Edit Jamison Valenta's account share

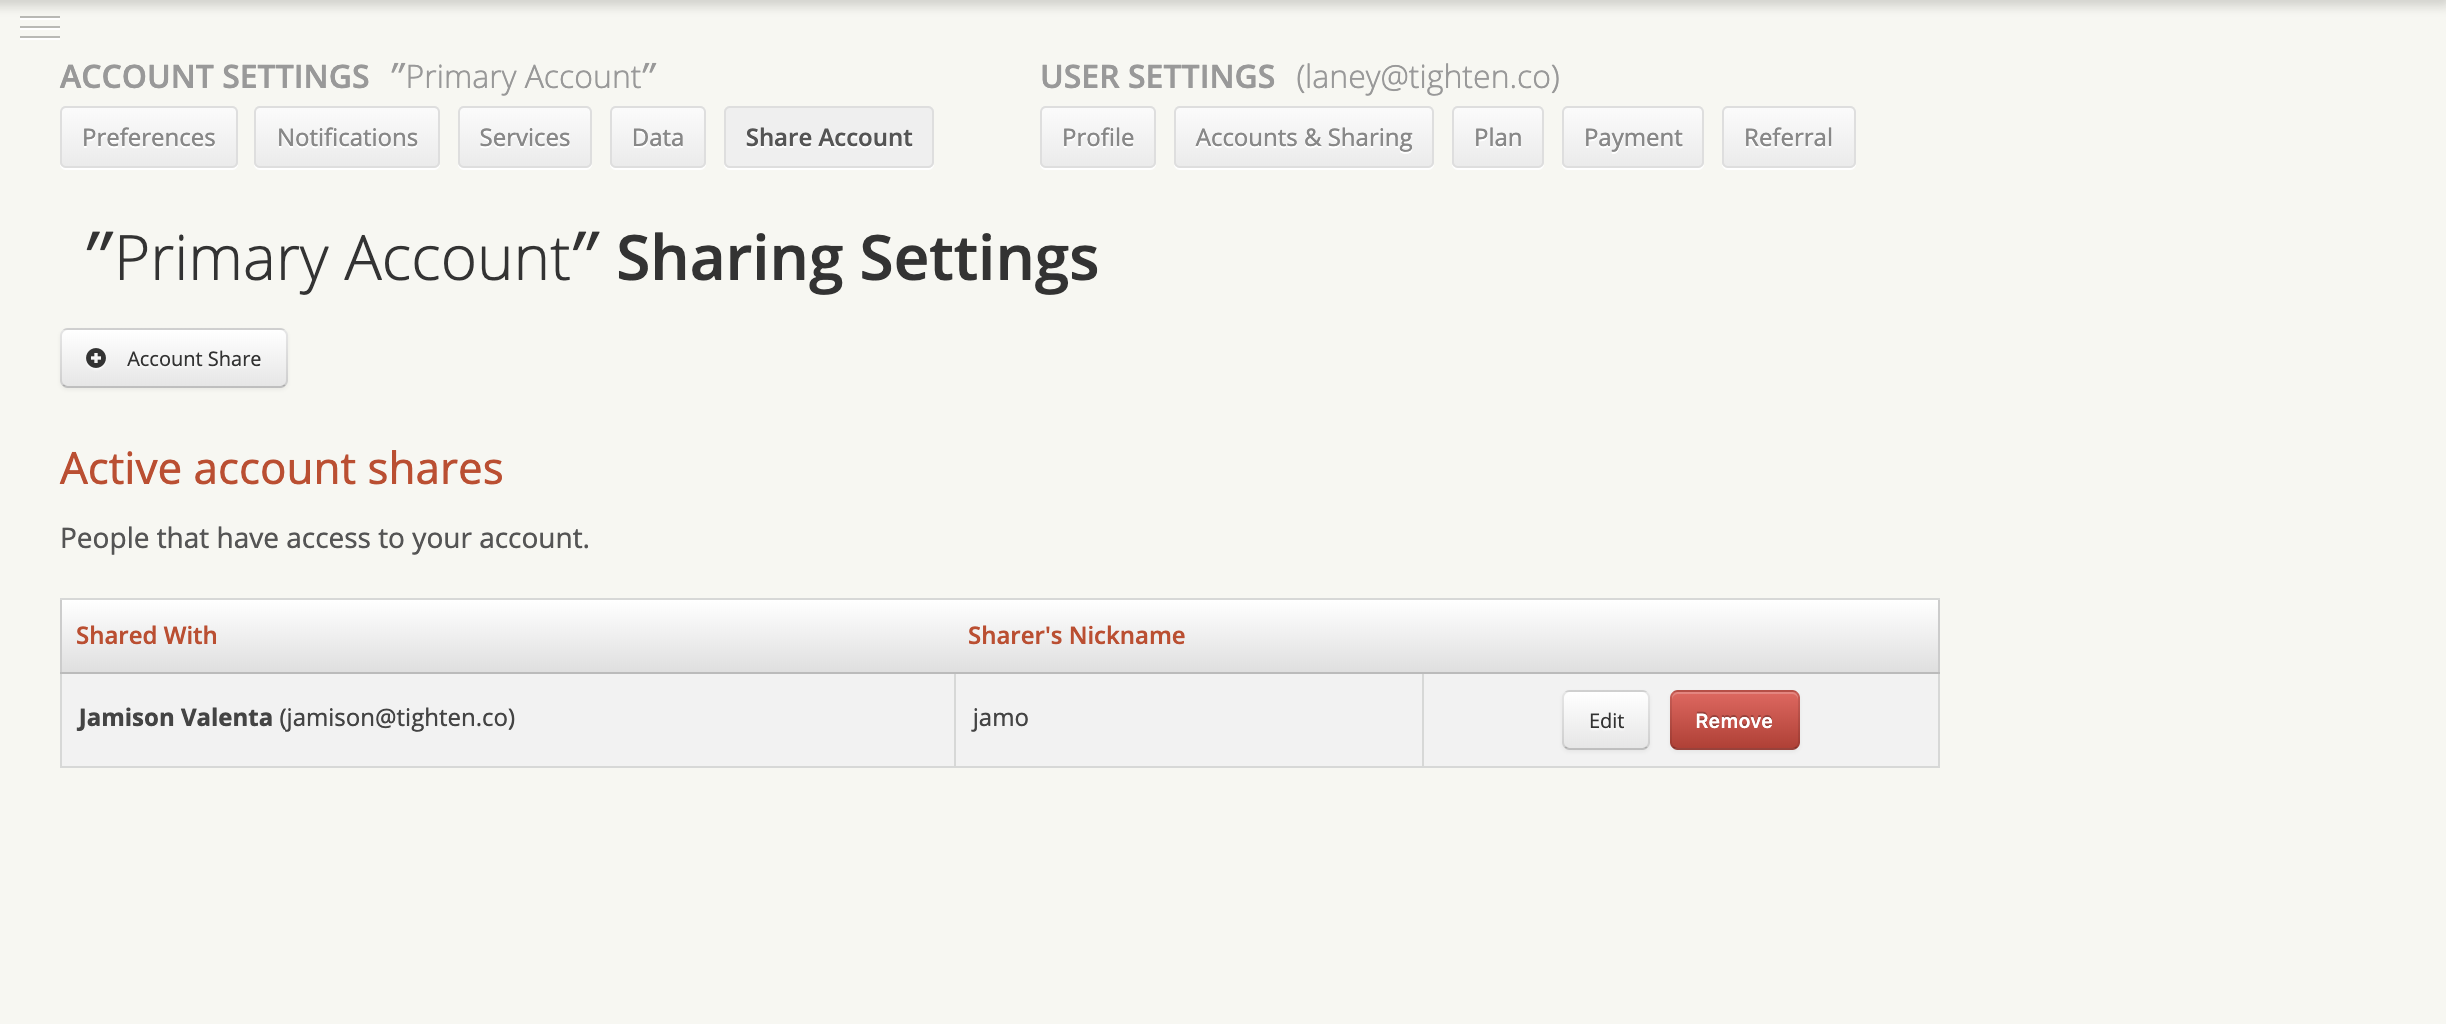[x=1605, y=720]
